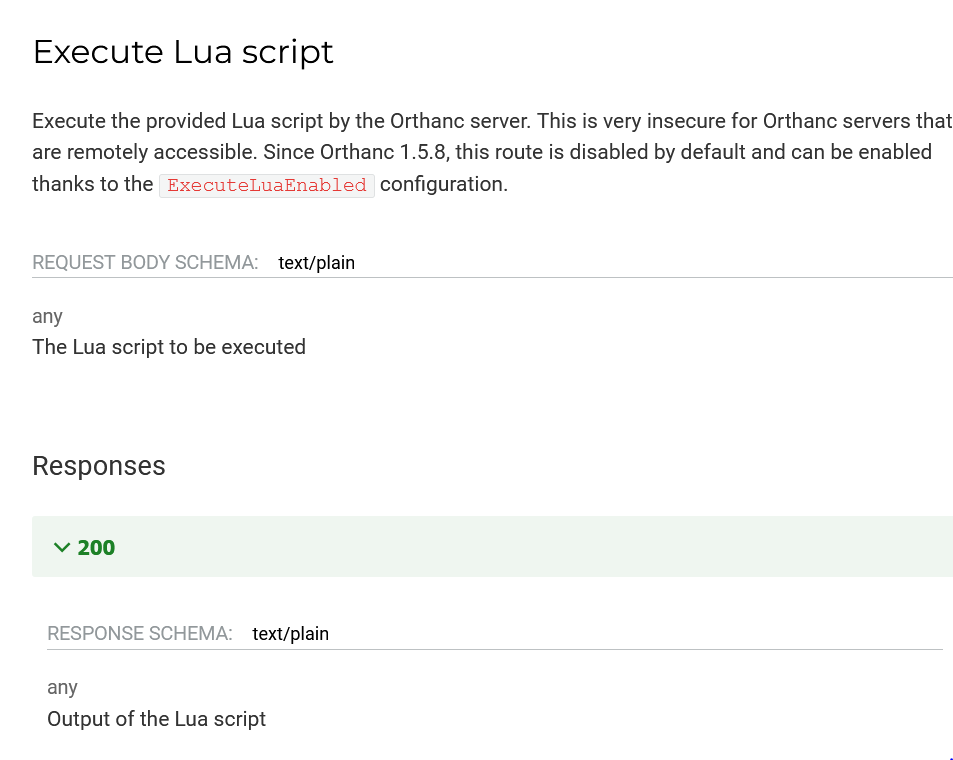Click 'Output of the Lua script' text
This screenshot has width=953, height=760.
click(x=157, y=719)
